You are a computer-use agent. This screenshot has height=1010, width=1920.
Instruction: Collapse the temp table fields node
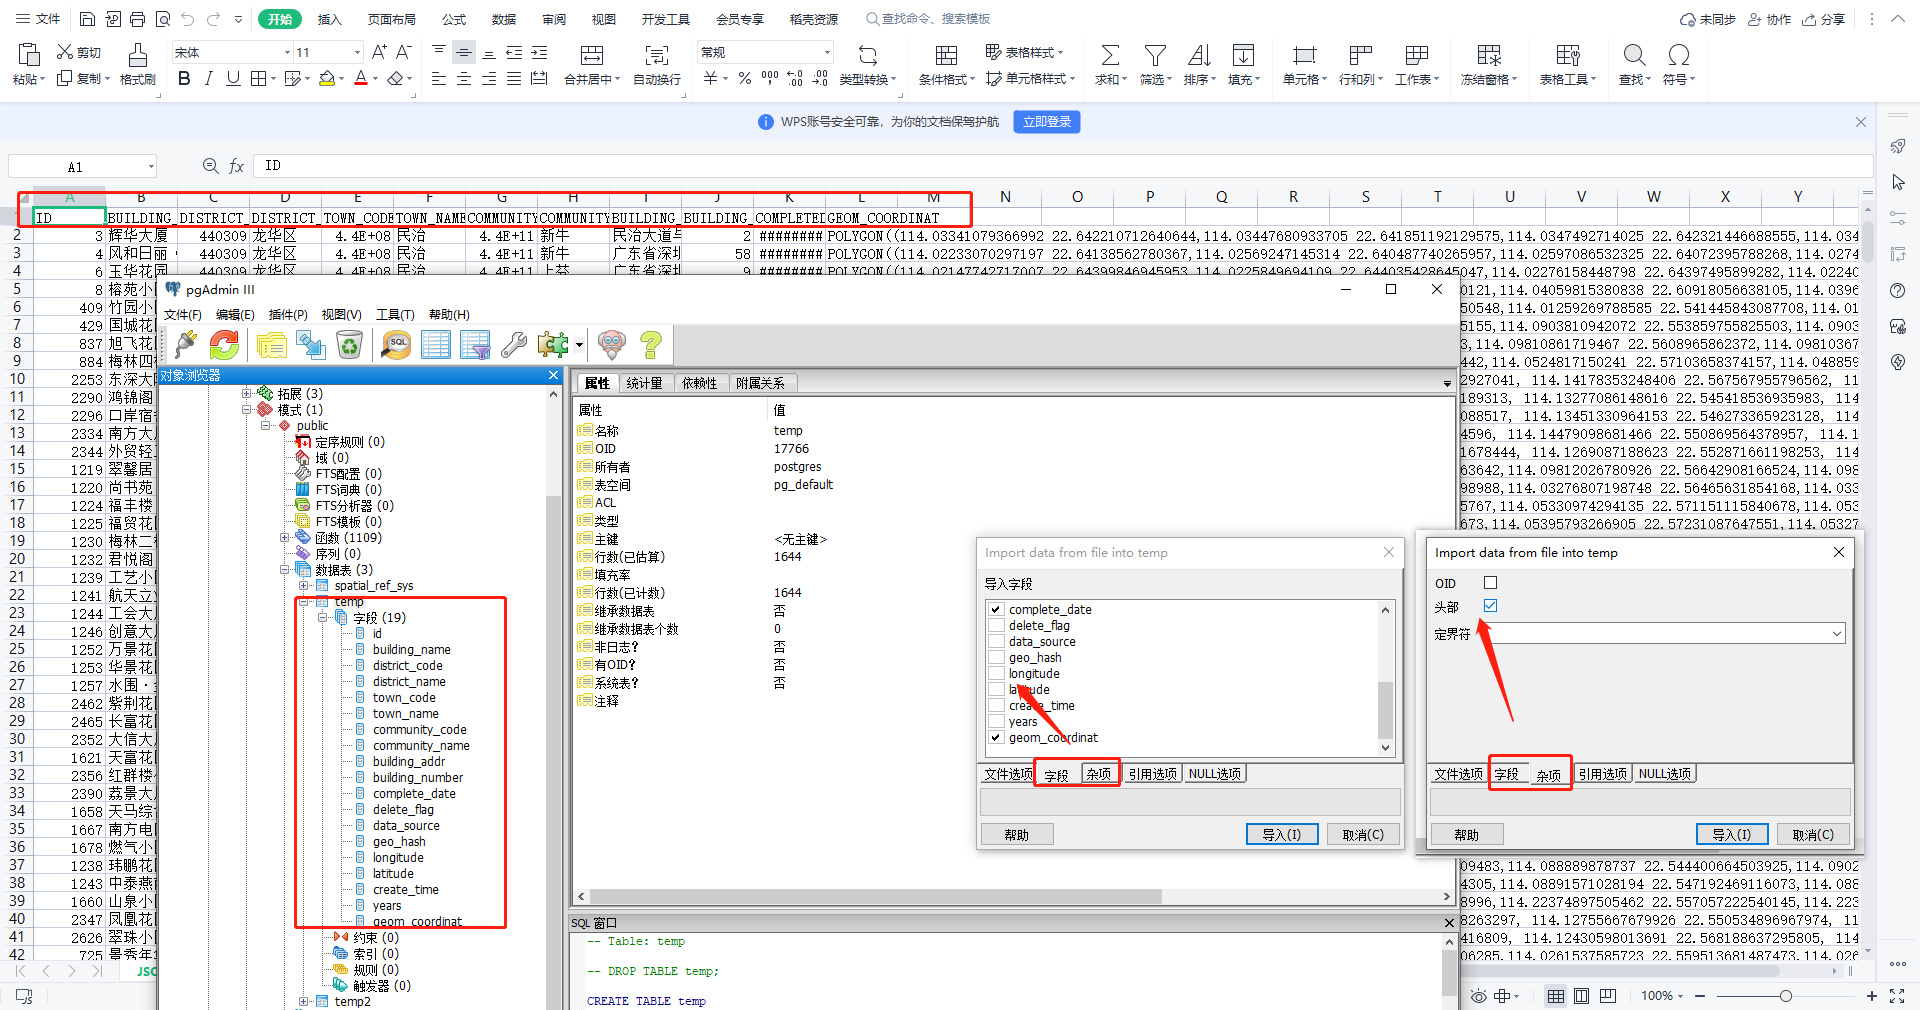pyautogui.click(x=322, y=617)
